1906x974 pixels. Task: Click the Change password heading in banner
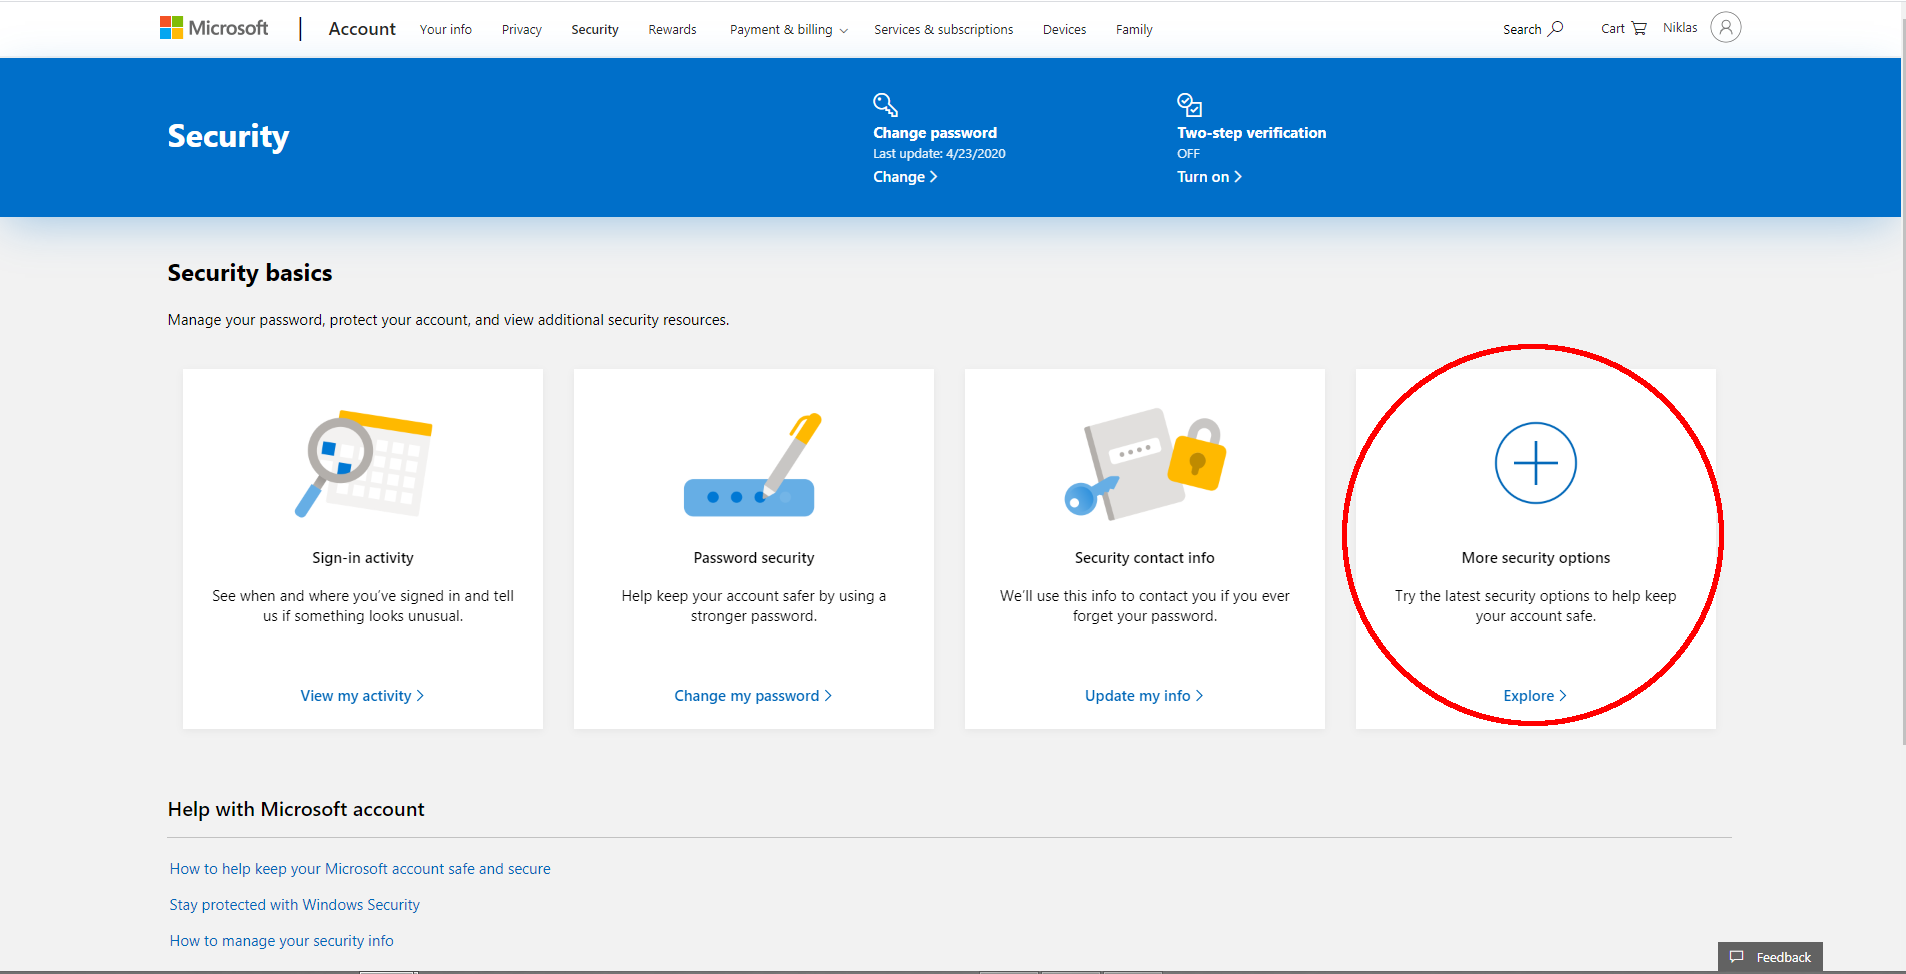935,132
